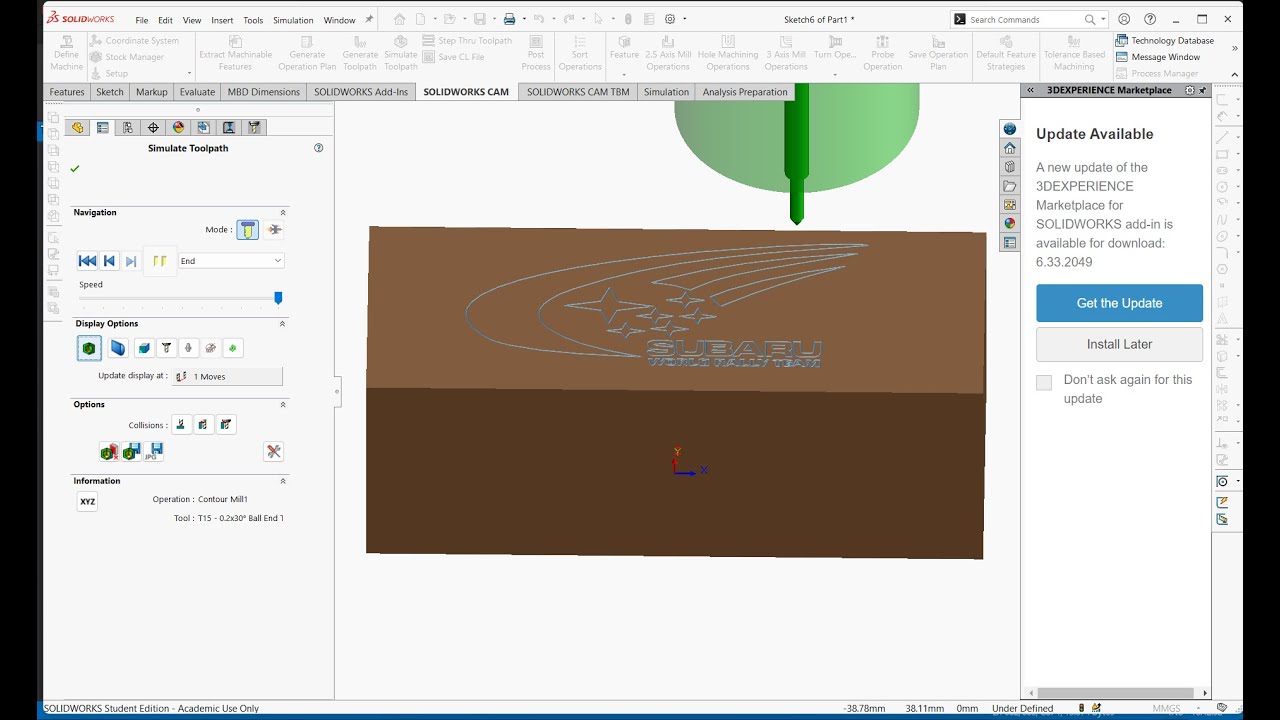Toggle tool display option
The width and height of the screenshot is (1280, 720).
pos(166,348)
